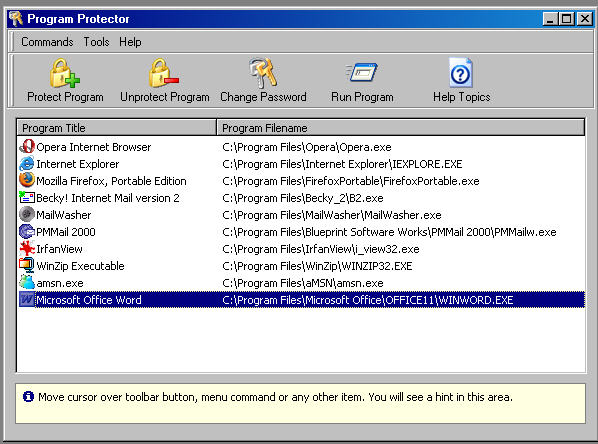This screenshot has height=444, width=598.
Task: Click the WinZip Executable icon
Action: [27, 265]
